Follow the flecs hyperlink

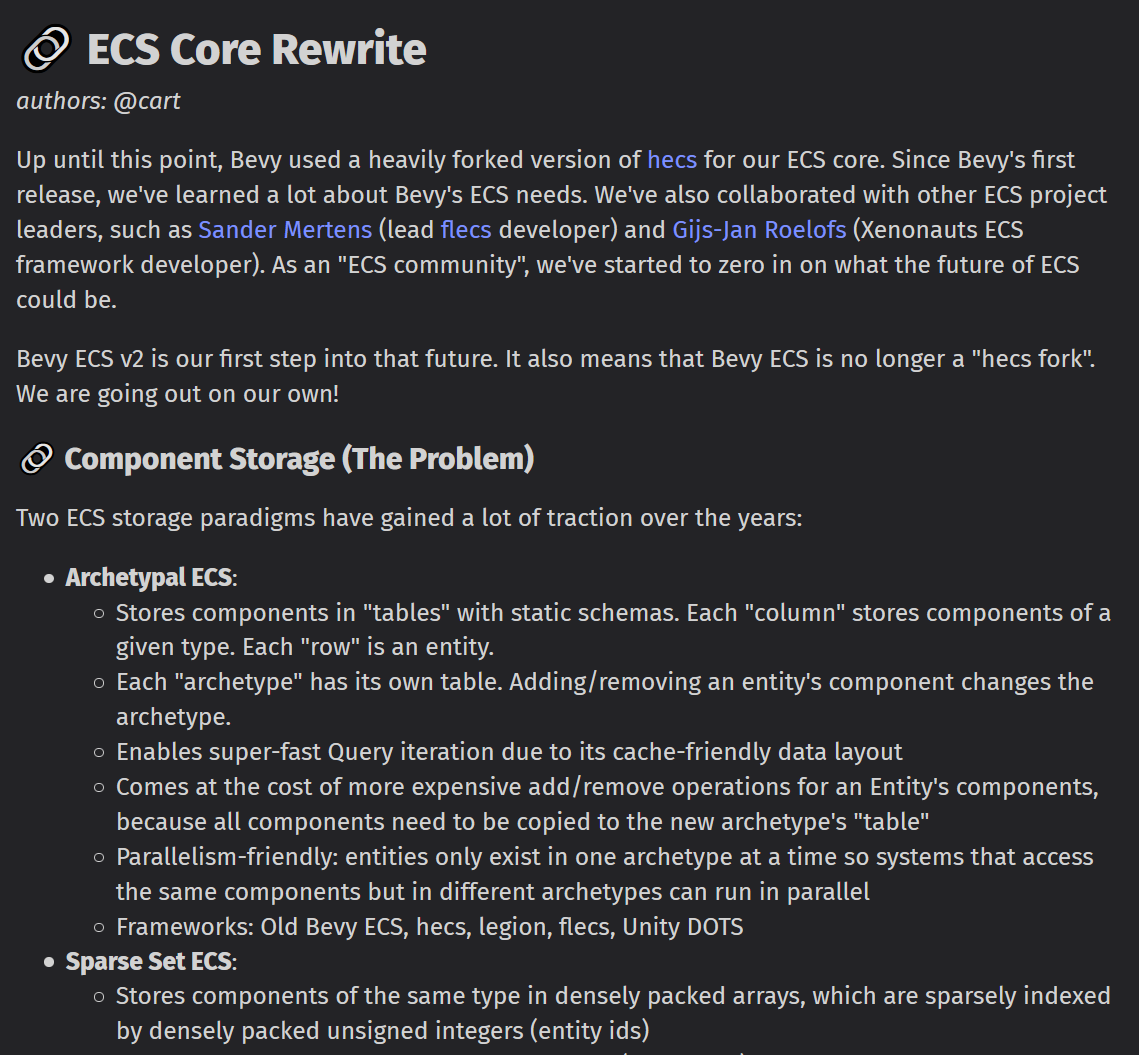point(466,230)
